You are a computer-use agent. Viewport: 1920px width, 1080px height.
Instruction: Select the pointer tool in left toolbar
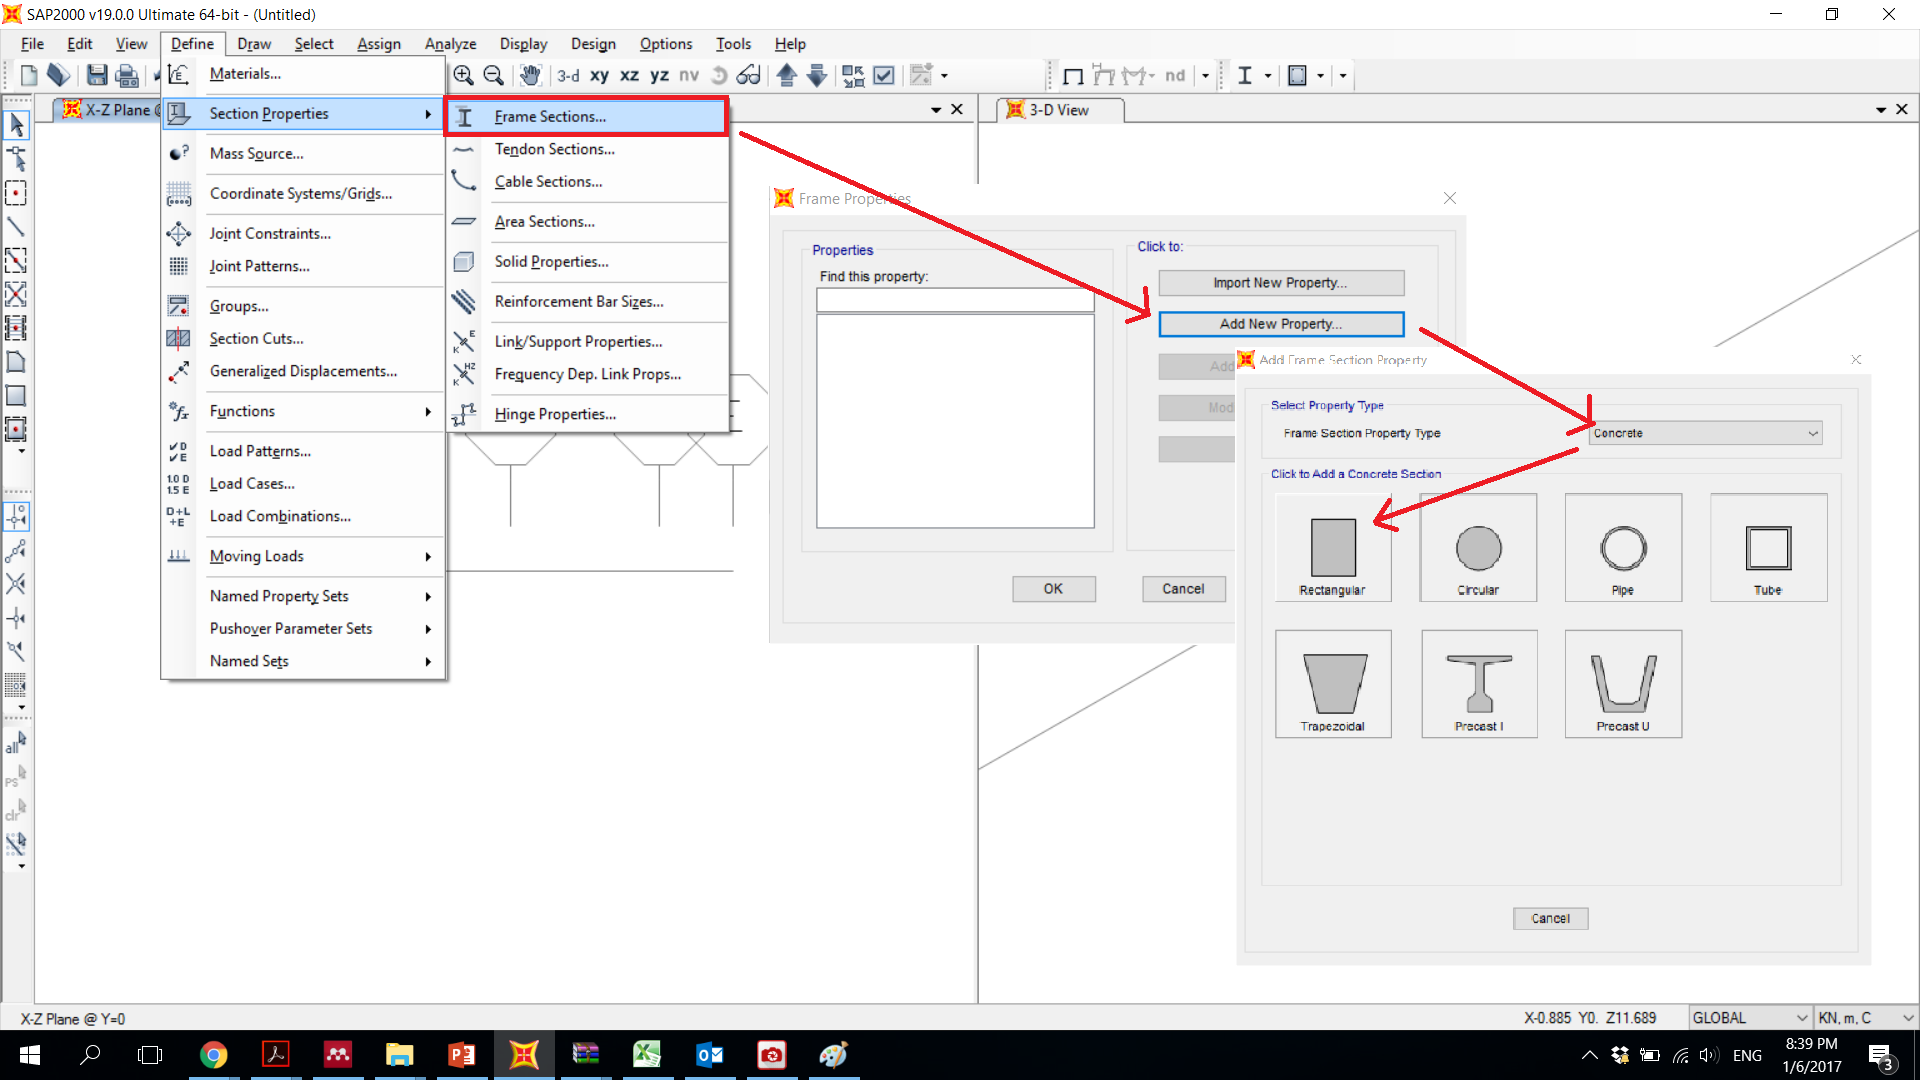16,125
